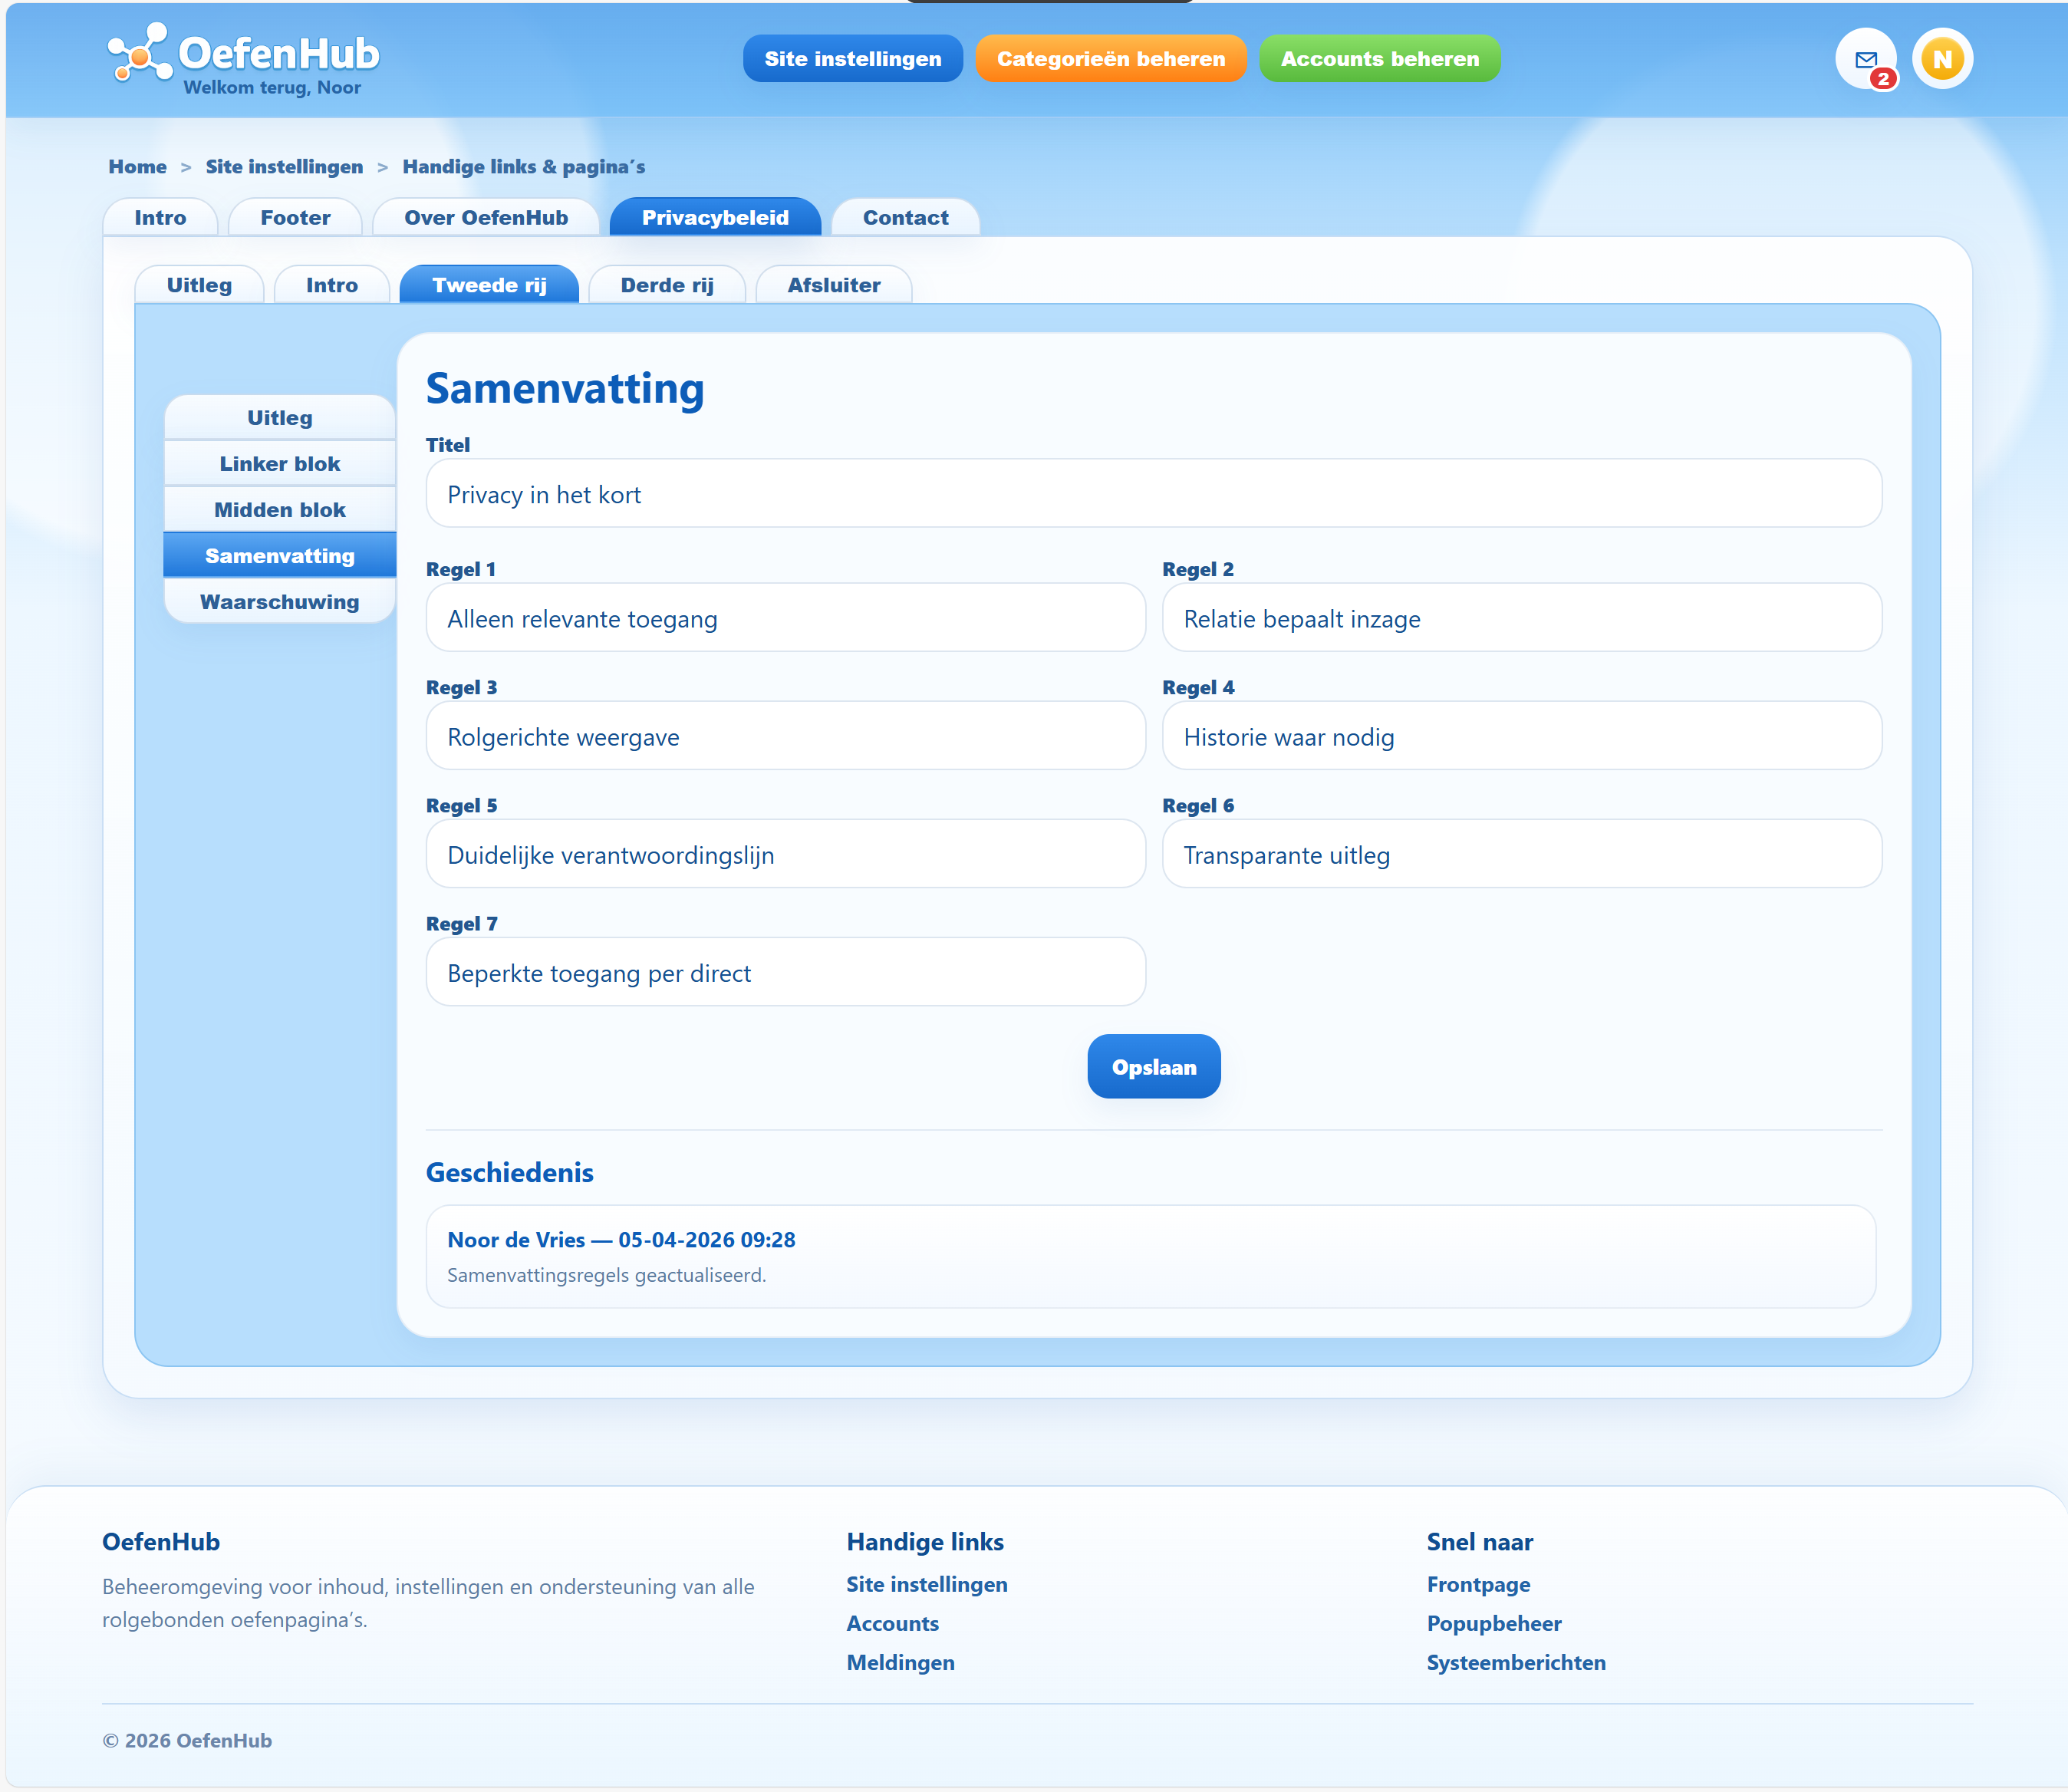Switch to the Afsluiter tab
2068x1792 pixels.
[x=834, y=285]
